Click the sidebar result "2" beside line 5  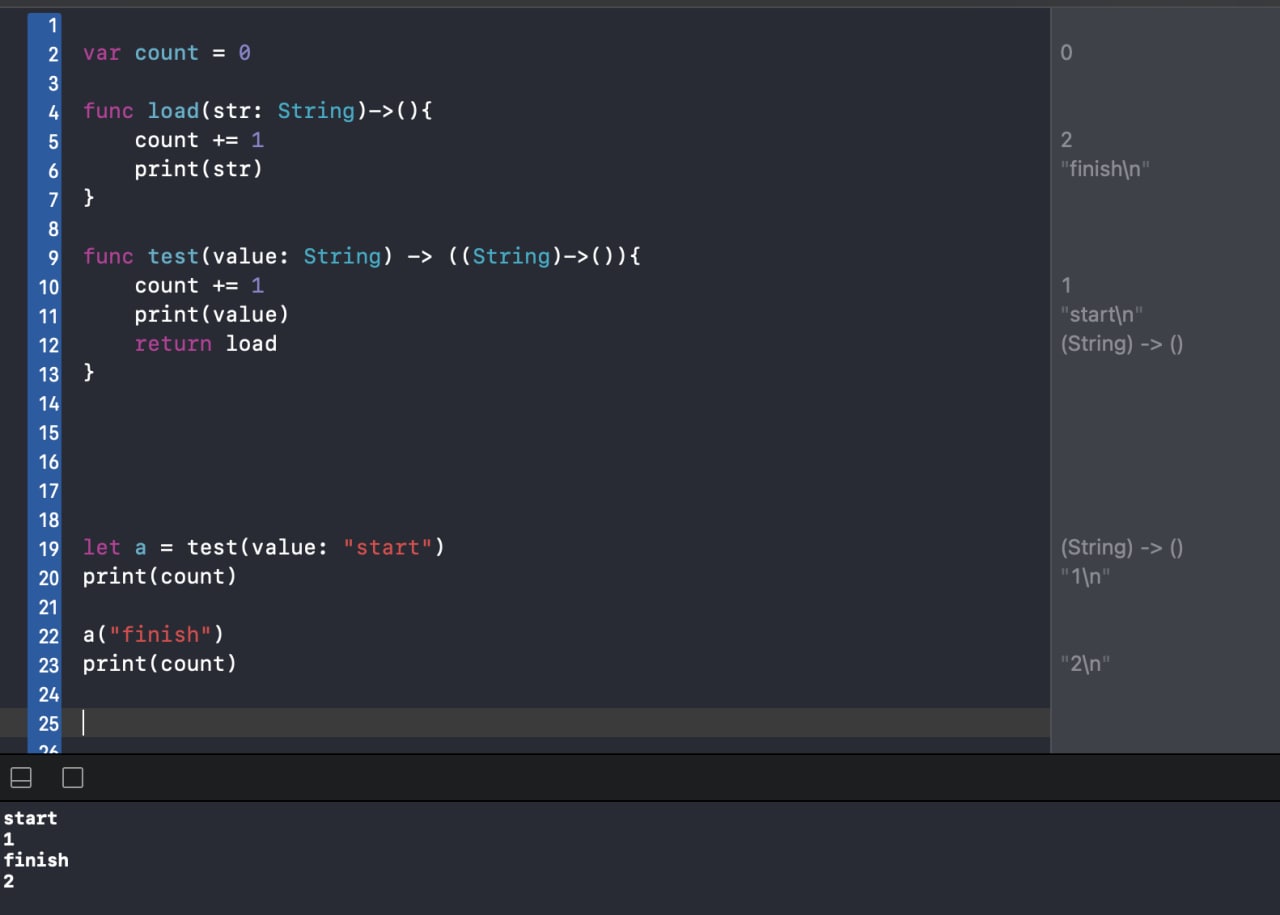tap(1066, 140)
